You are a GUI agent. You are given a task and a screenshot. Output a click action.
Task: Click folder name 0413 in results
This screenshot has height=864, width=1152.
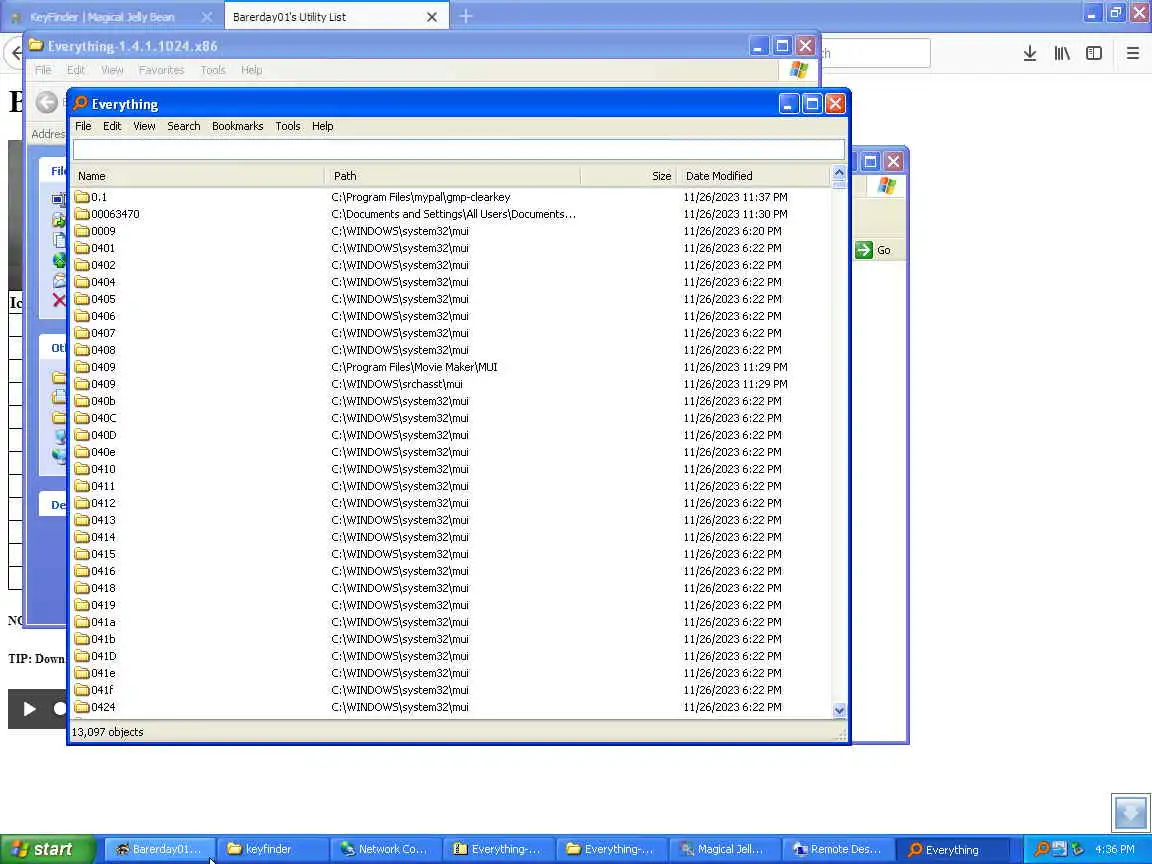(103, 520)
